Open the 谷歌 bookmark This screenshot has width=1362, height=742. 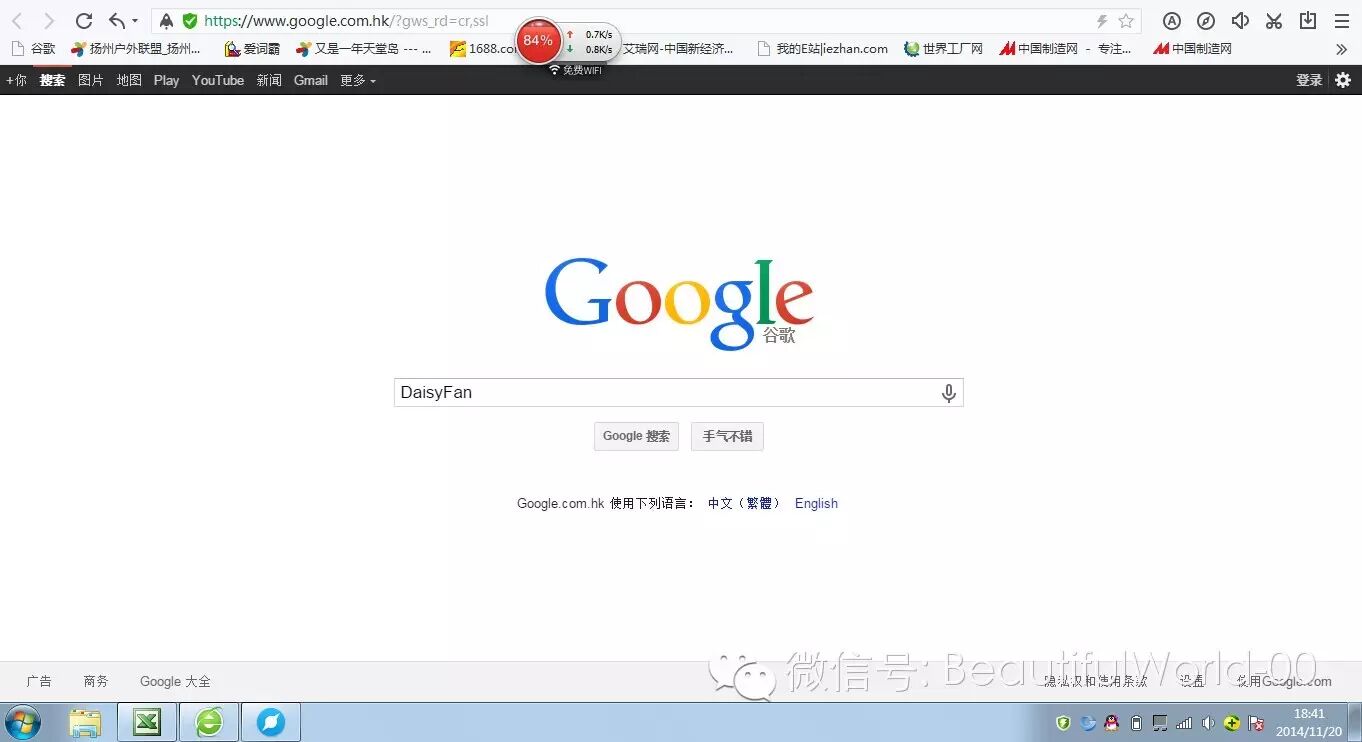[x=33, y=48]
